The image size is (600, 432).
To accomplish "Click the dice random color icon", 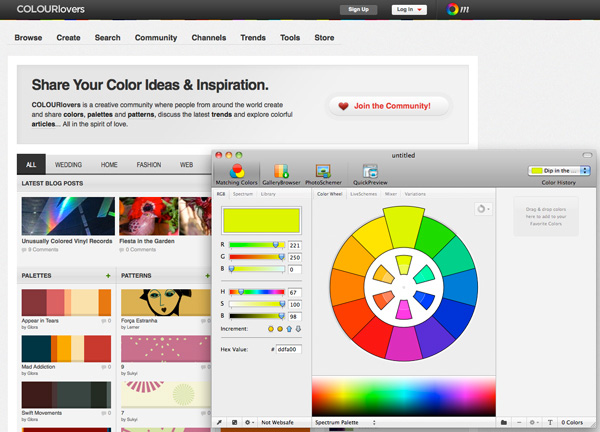I will [x=235, y=422].
